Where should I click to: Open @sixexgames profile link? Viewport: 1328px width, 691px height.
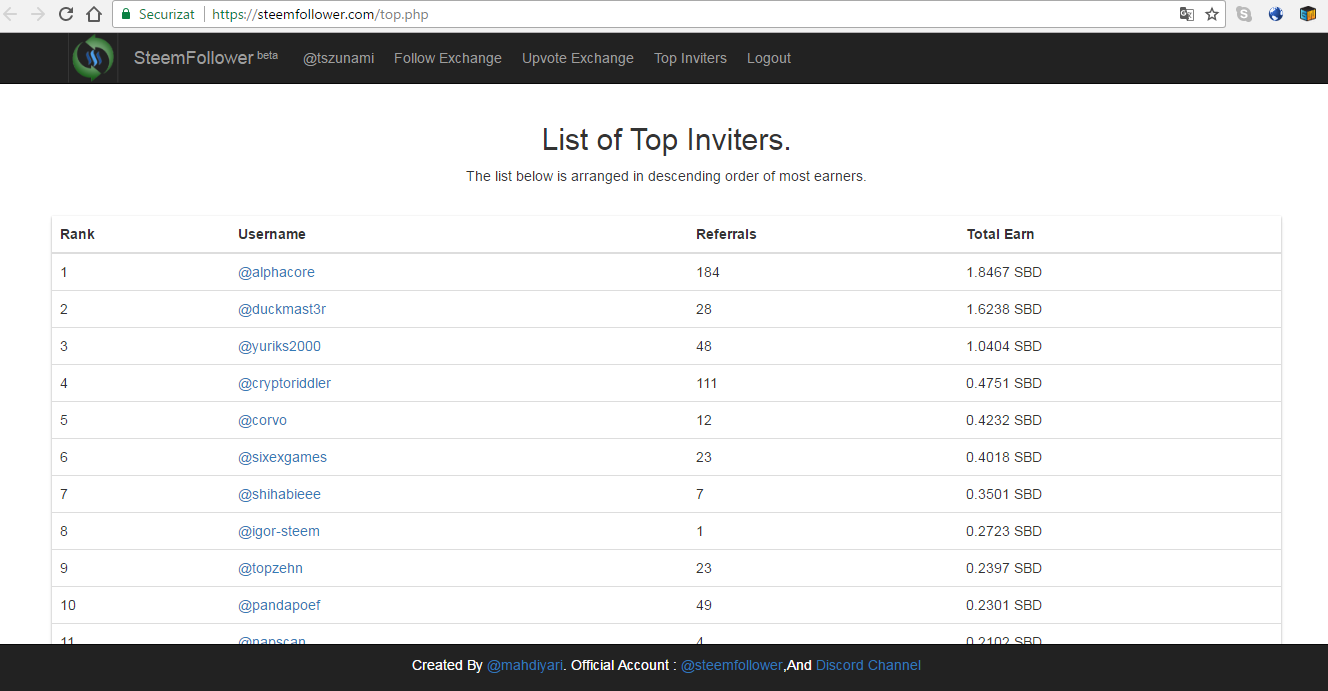282,457
